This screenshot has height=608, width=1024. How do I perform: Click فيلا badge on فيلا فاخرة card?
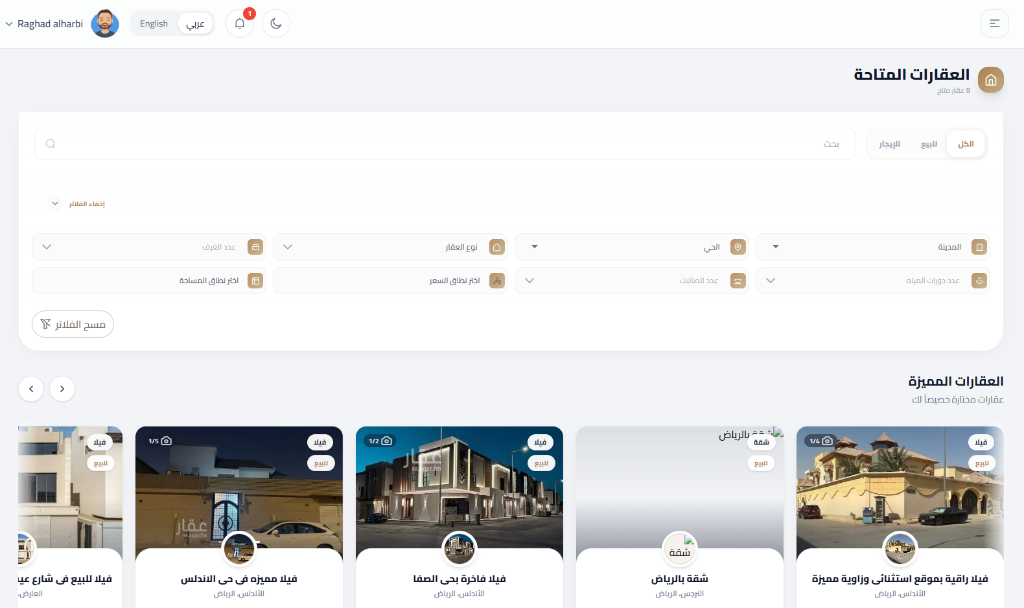click(540, 442)
